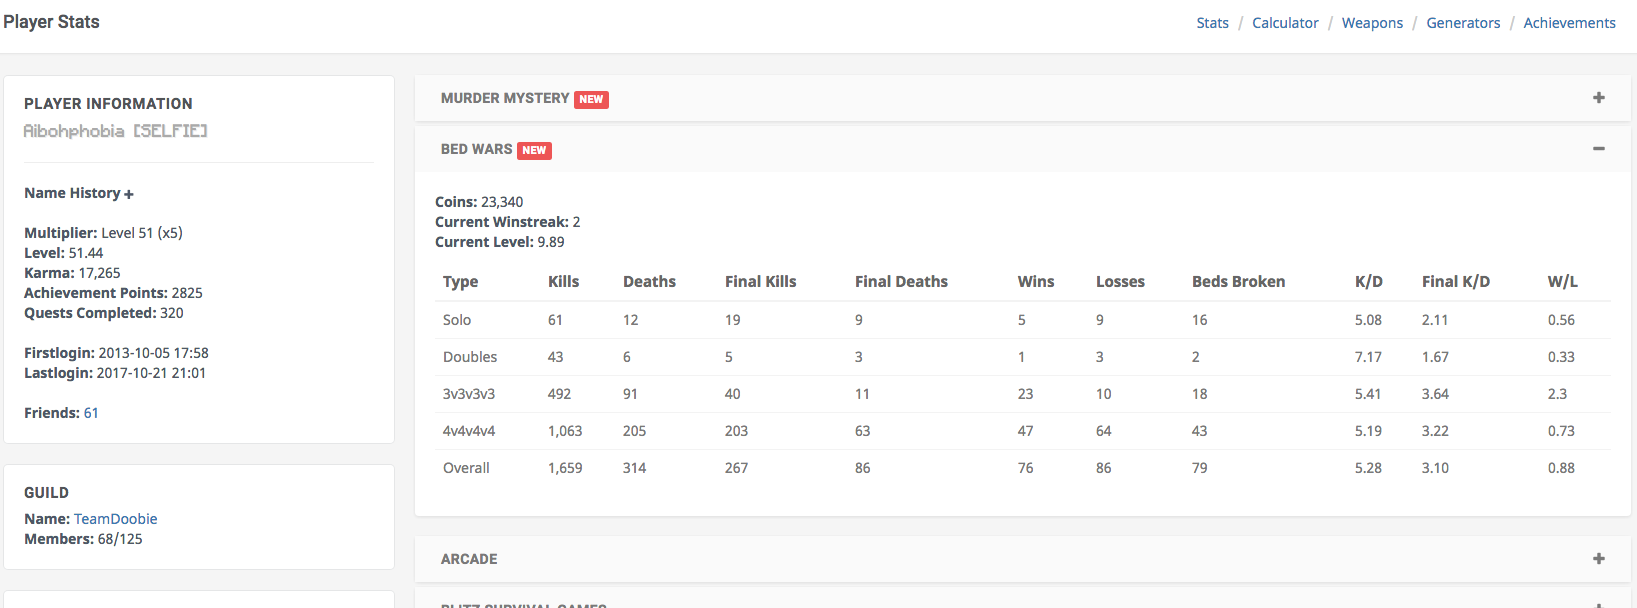Open the Stats breadcrumb link

tap(1212, 23)
